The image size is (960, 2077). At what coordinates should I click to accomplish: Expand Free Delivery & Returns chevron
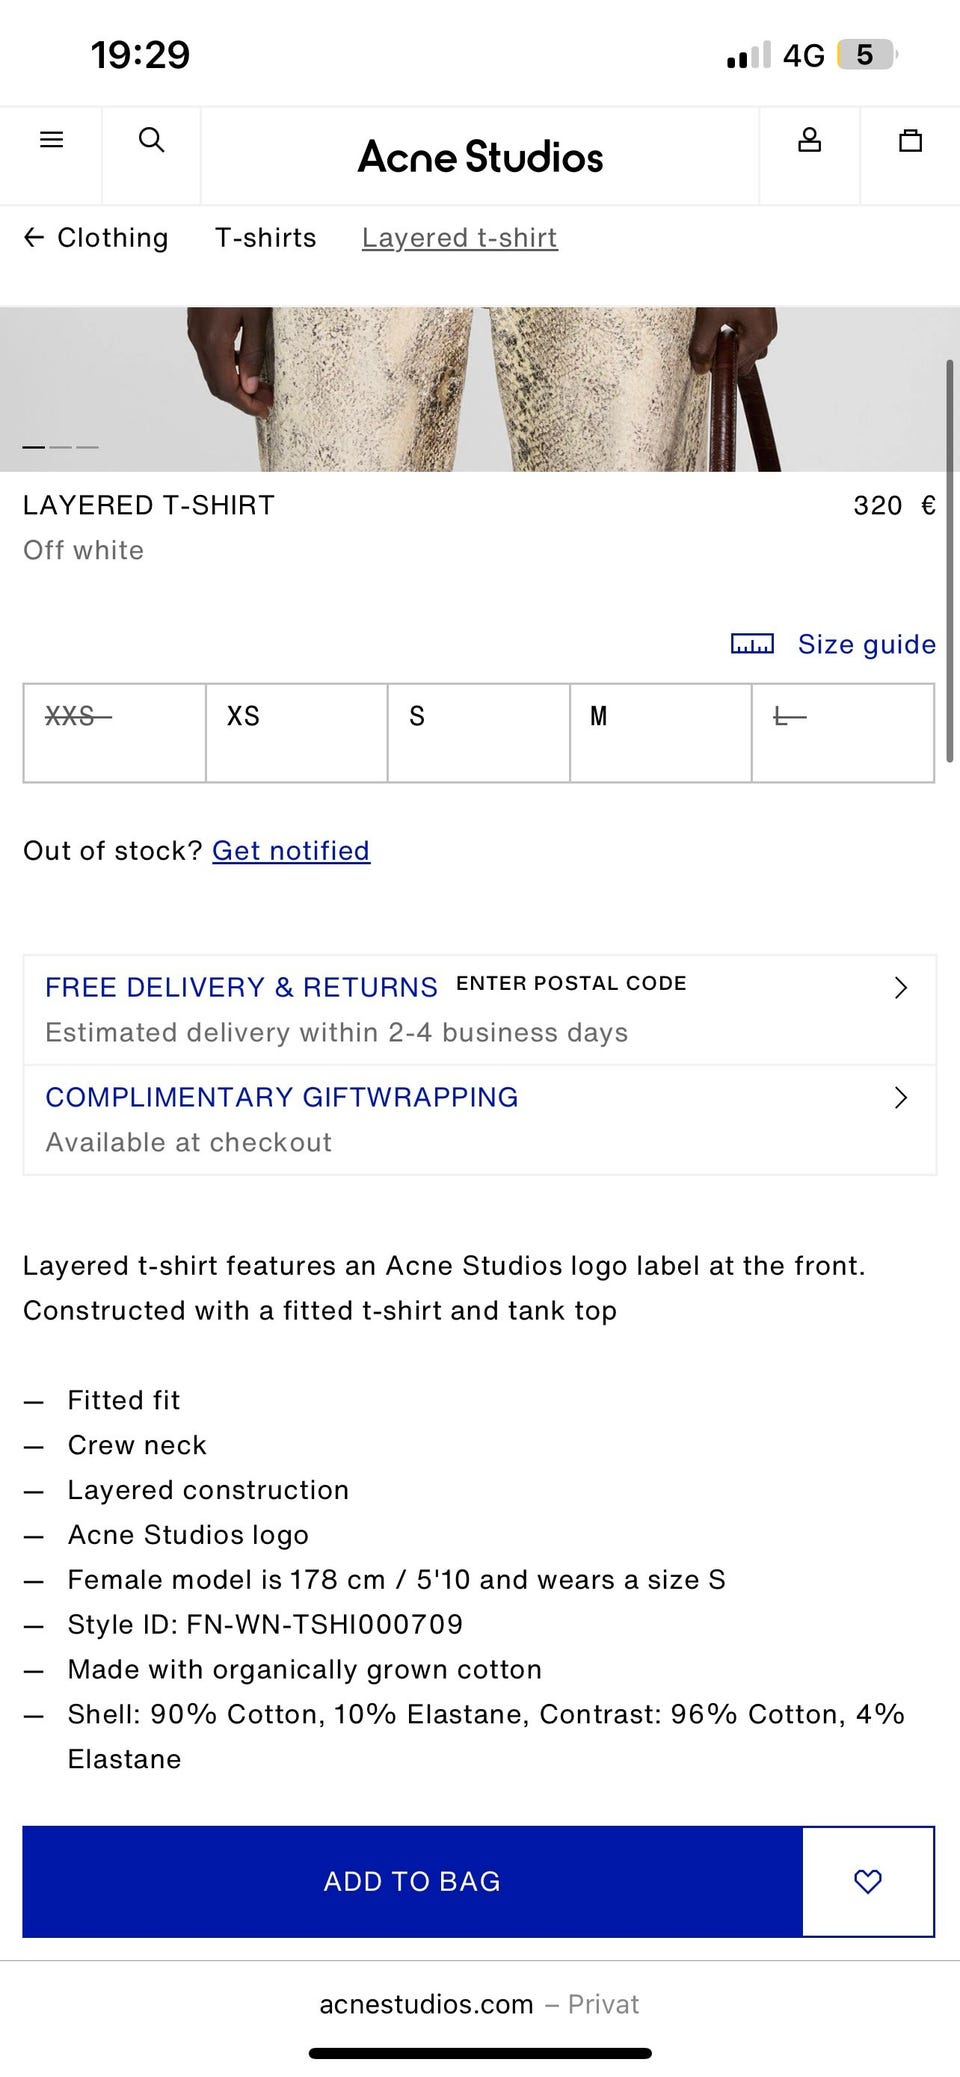pyautogui.click(x=900, y=988)
